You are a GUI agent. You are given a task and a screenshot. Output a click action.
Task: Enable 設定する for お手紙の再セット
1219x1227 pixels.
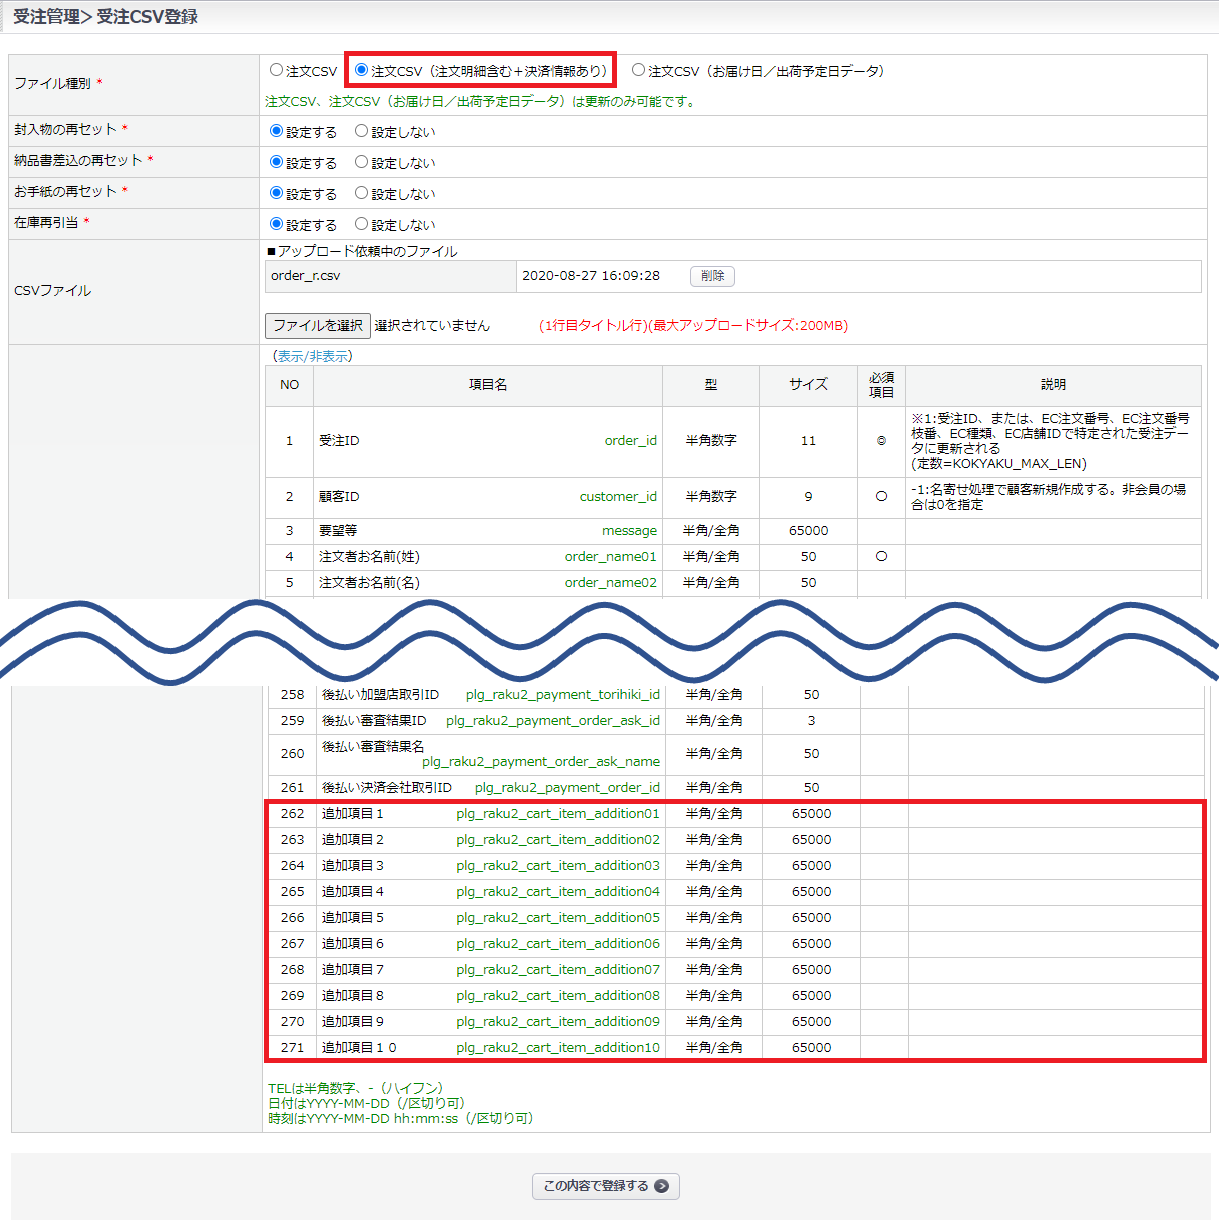click(277, 193)
